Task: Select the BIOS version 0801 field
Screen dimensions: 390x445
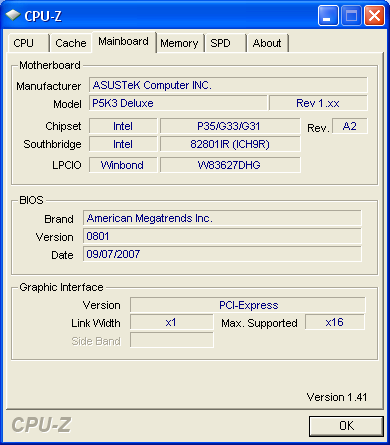Action: coord(222,236)
